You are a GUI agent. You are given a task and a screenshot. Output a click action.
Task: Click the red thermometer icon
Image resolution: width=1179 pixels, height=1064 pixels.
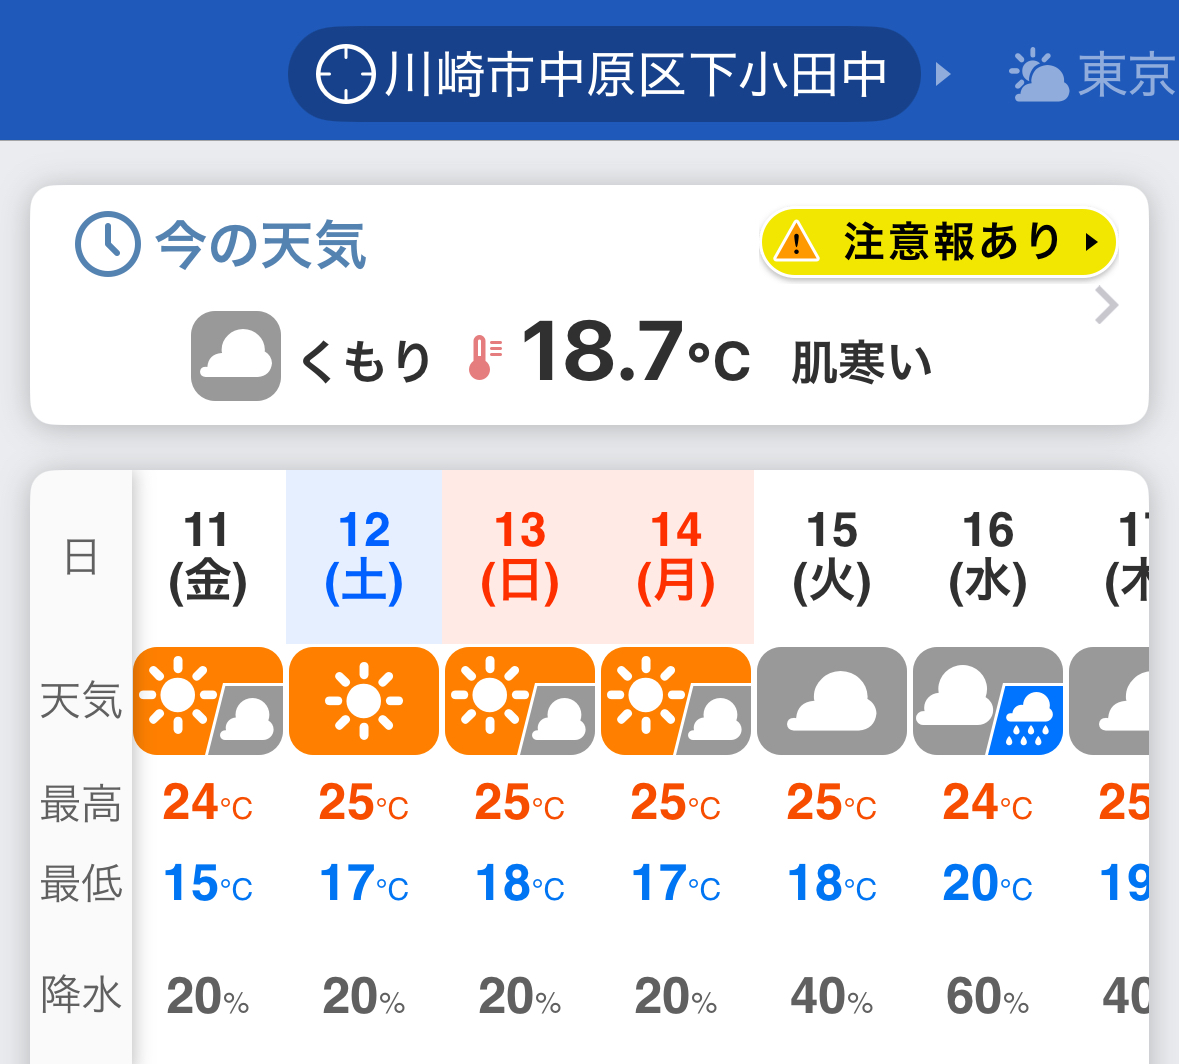483,357
